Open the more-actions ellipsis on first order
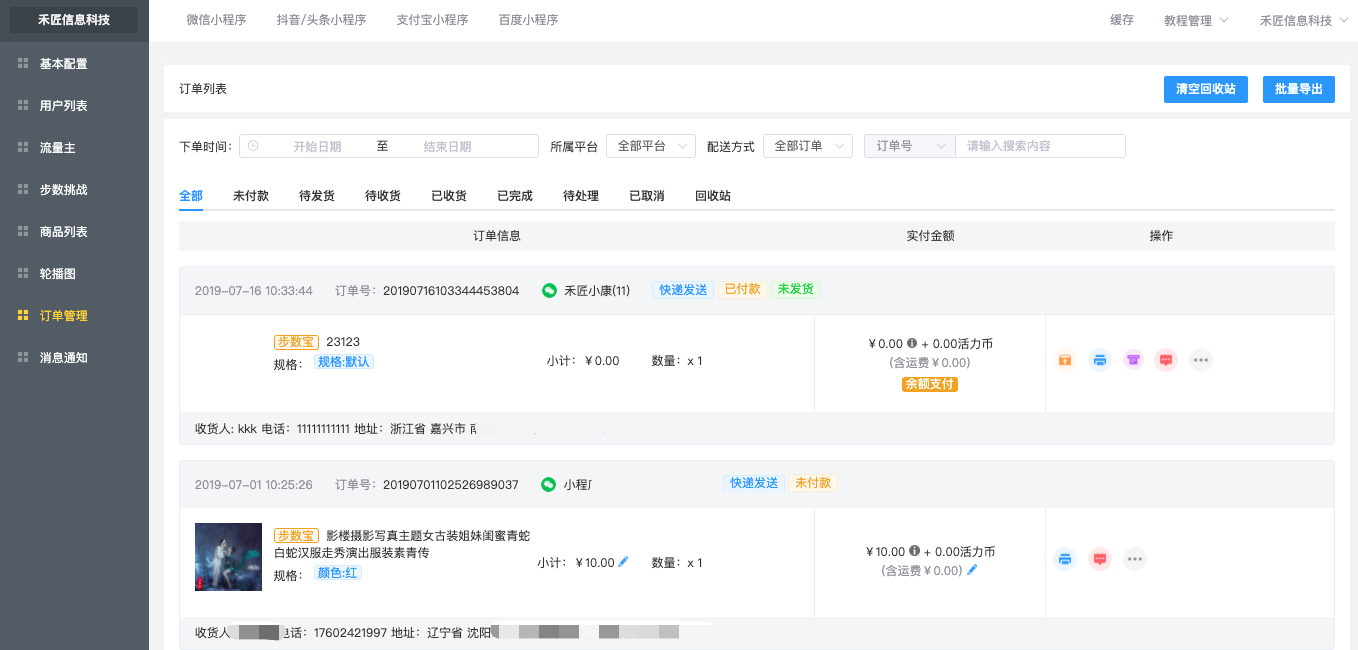 [1200, 360]
